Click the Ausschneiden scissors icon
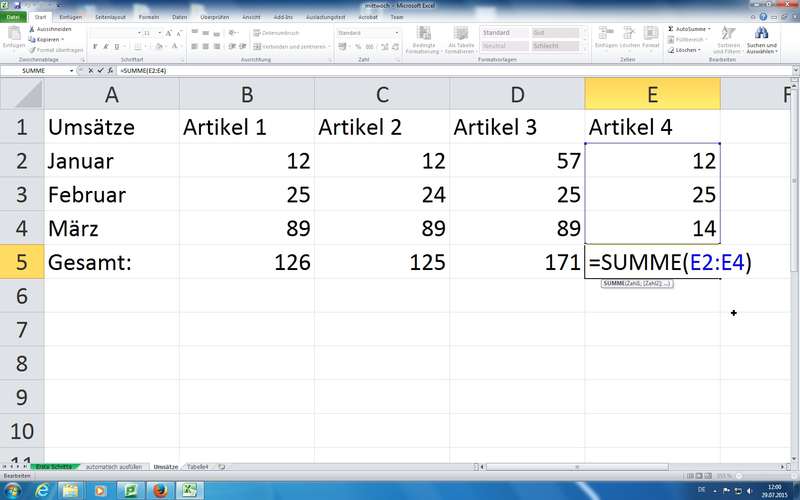The image size is (800, 500). (x=32, y=29)
